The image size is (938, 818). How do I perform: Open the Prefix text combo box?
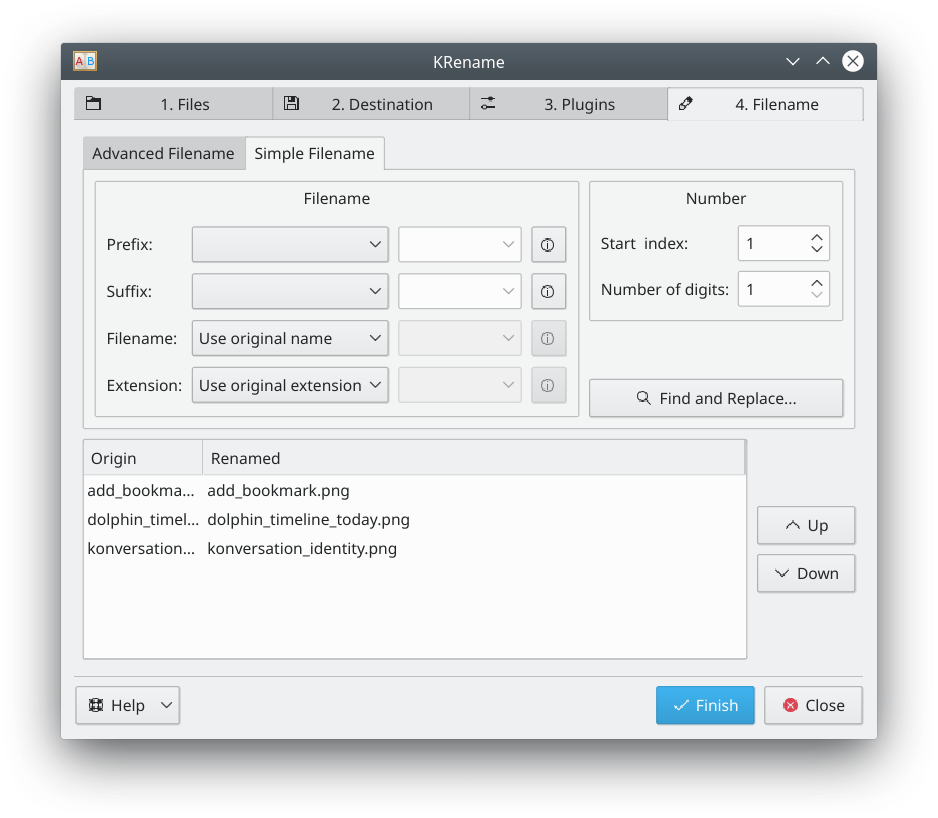(459, 244)
